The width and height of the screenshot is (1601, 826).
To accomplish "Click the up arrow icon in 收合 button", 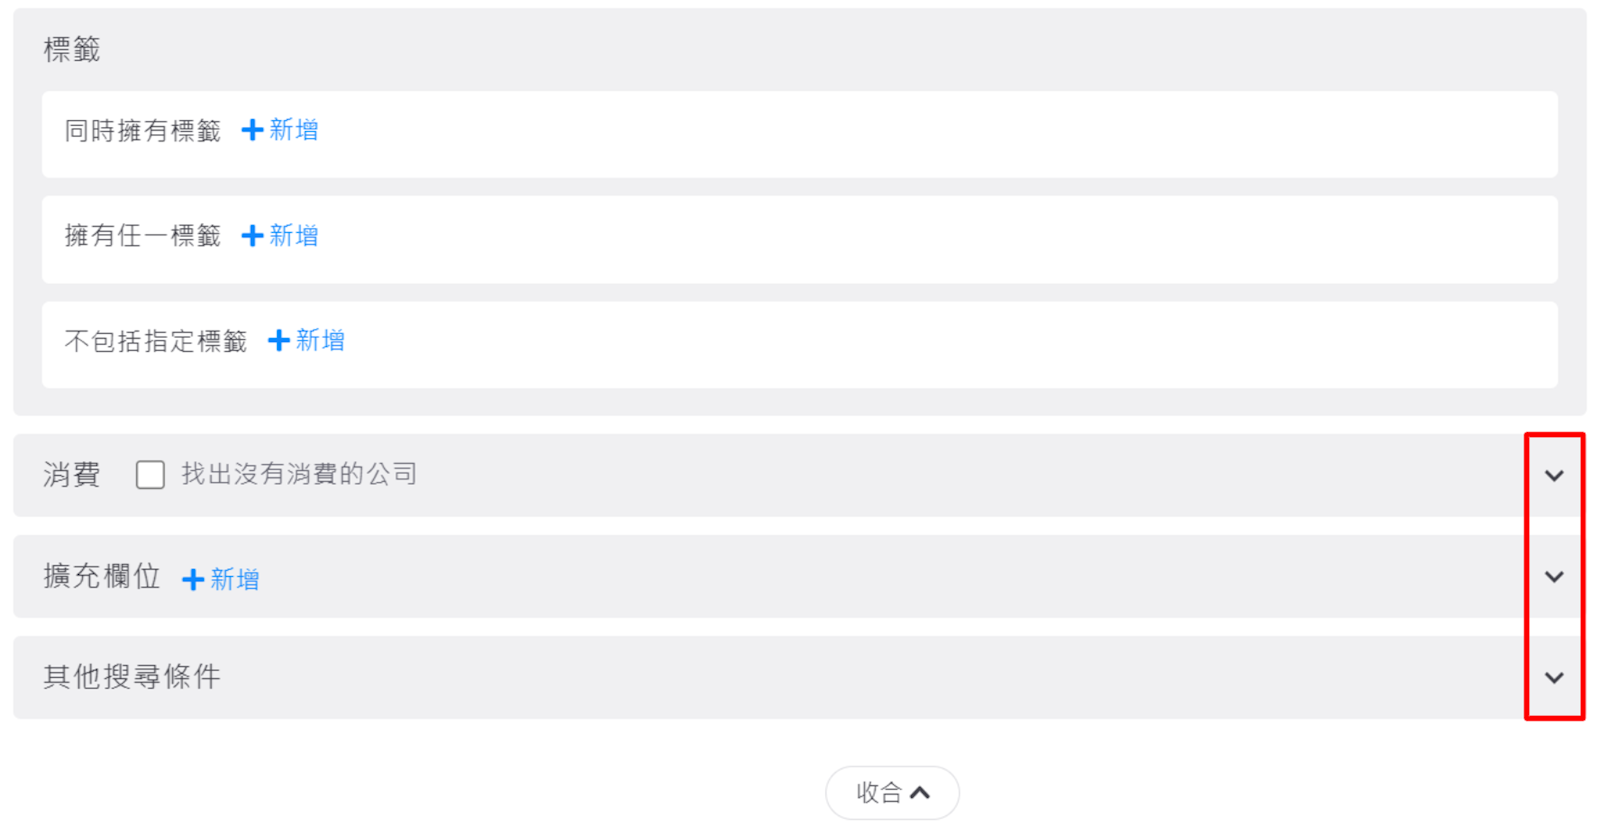I will point(920,793).
